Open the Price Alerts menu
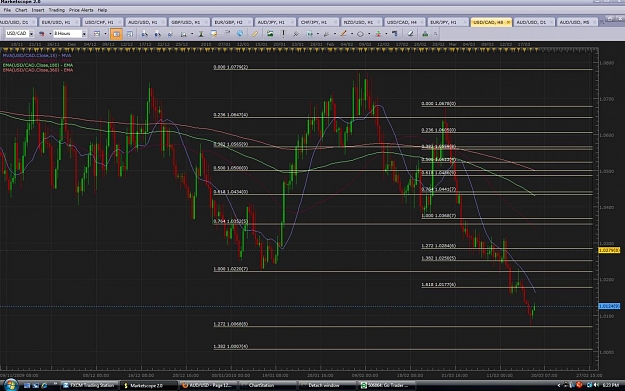Viewport: 625px width, 391px height. pos(81,10)
